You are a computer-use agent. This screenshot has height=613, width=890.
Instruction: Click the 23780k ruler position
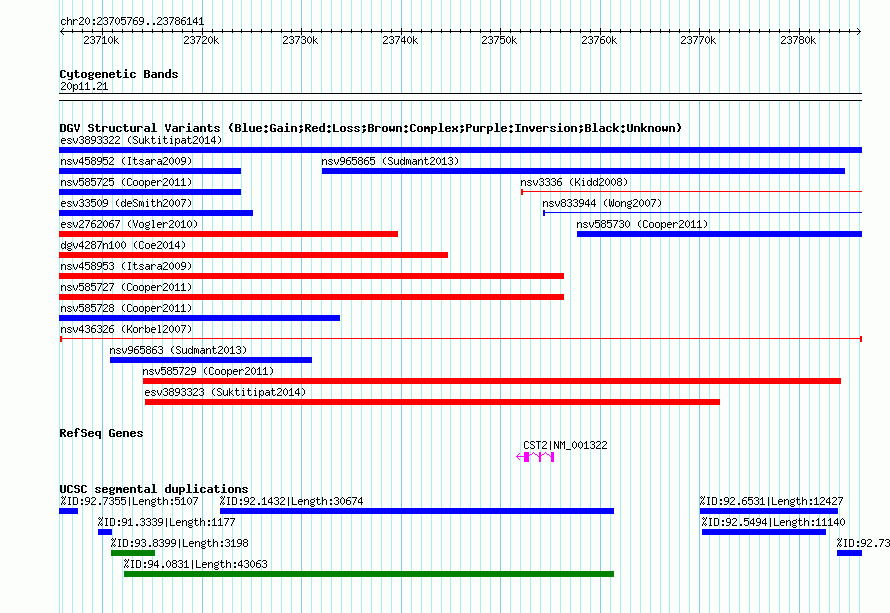click(798, 40)
